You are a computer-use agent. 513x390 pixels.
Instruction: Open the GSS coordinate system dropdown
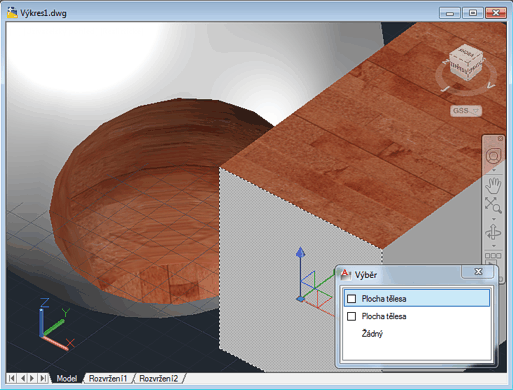coord(466,110)
